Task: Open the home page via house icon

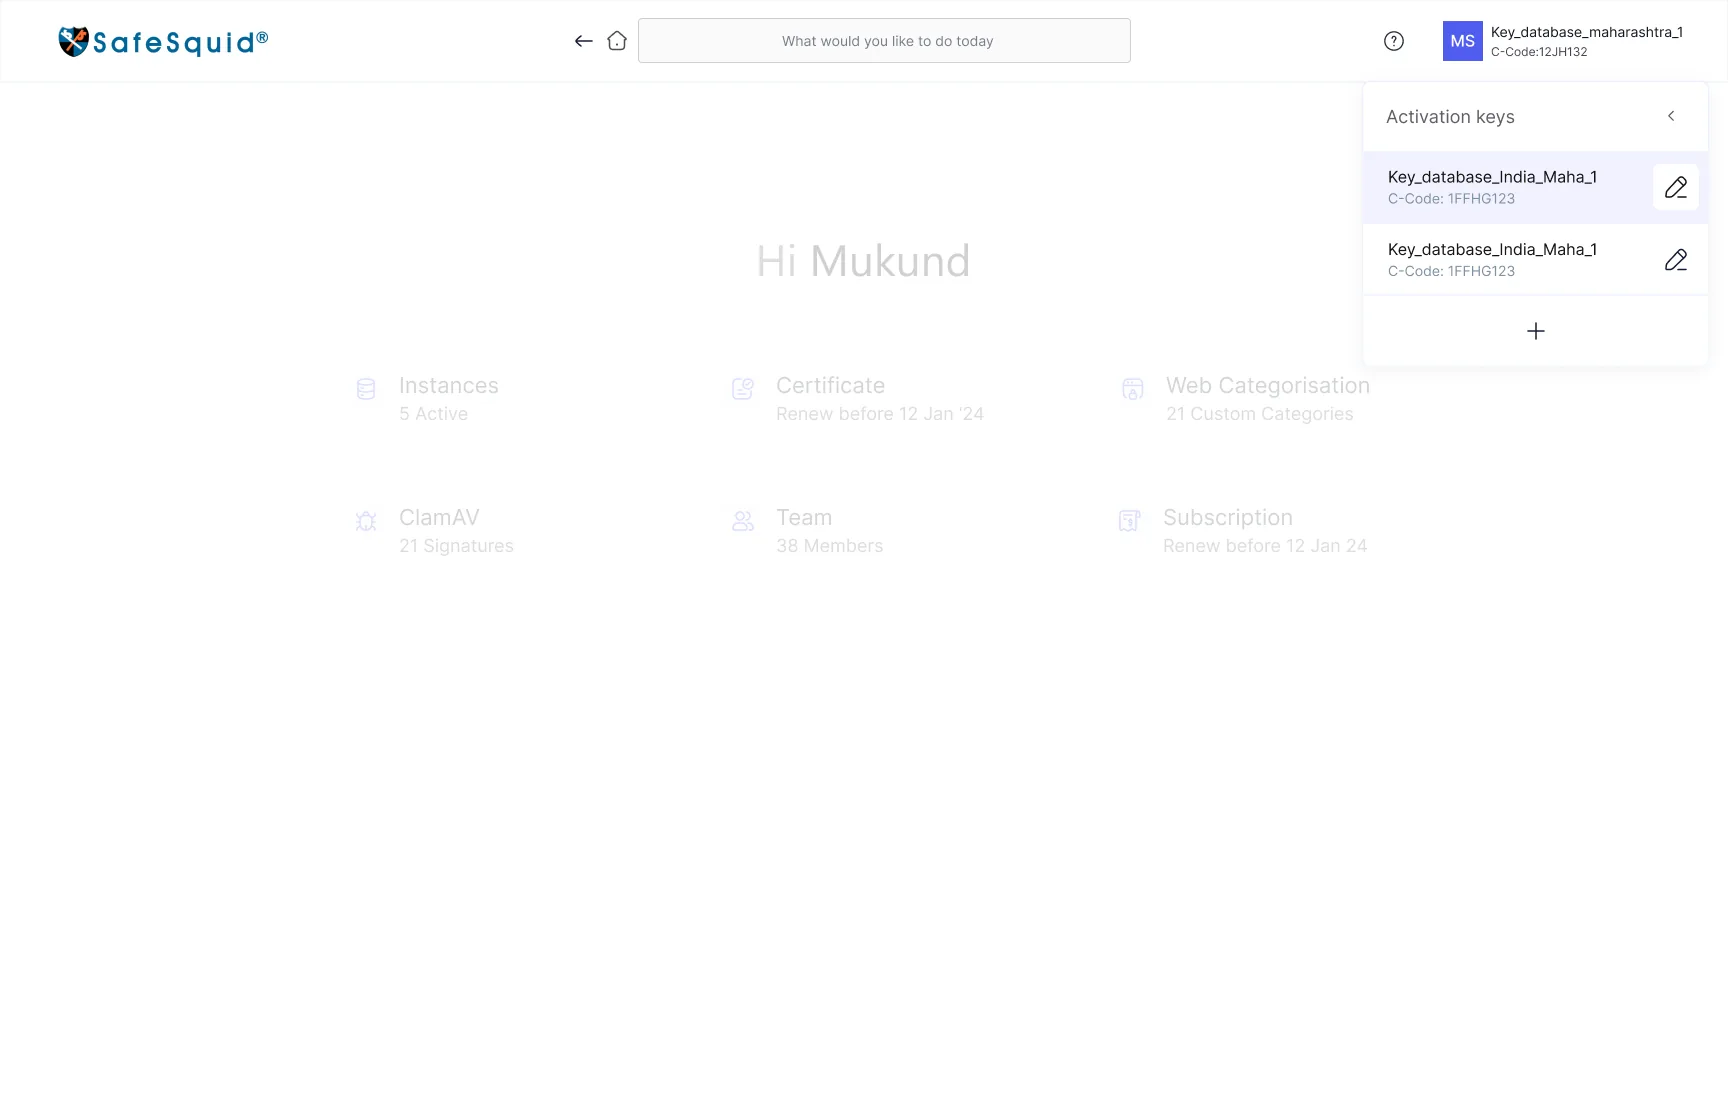Action: (617, 41)
